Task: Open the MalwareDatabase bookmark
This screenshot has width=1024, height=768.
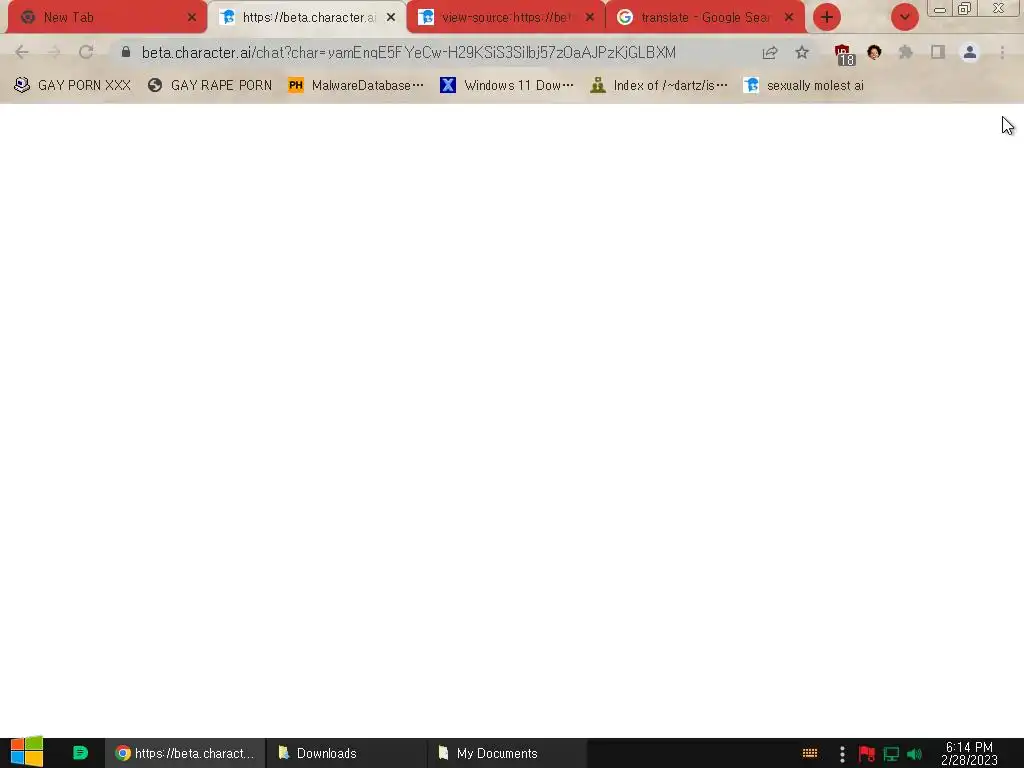Action: click(x=356, y=86)
